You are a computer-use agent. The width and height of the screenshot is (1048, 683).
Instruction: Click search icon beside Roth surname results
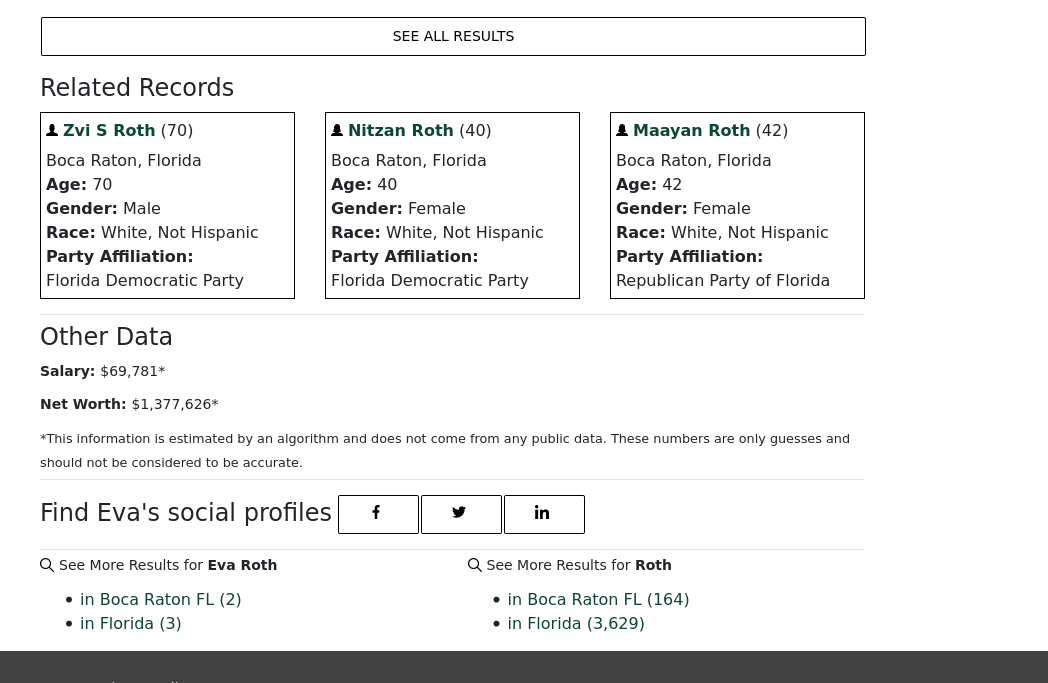coord(475,565)
